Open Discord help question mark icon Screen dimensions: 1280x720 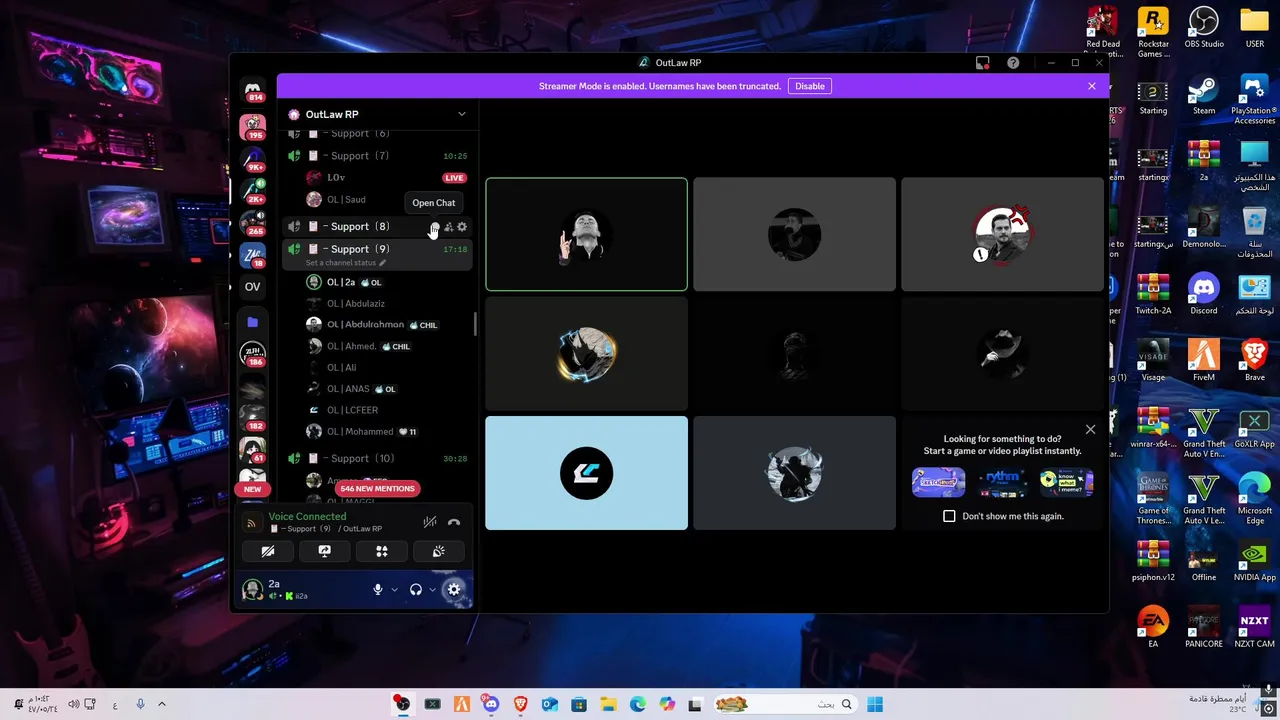click(x=1013, y=63)
